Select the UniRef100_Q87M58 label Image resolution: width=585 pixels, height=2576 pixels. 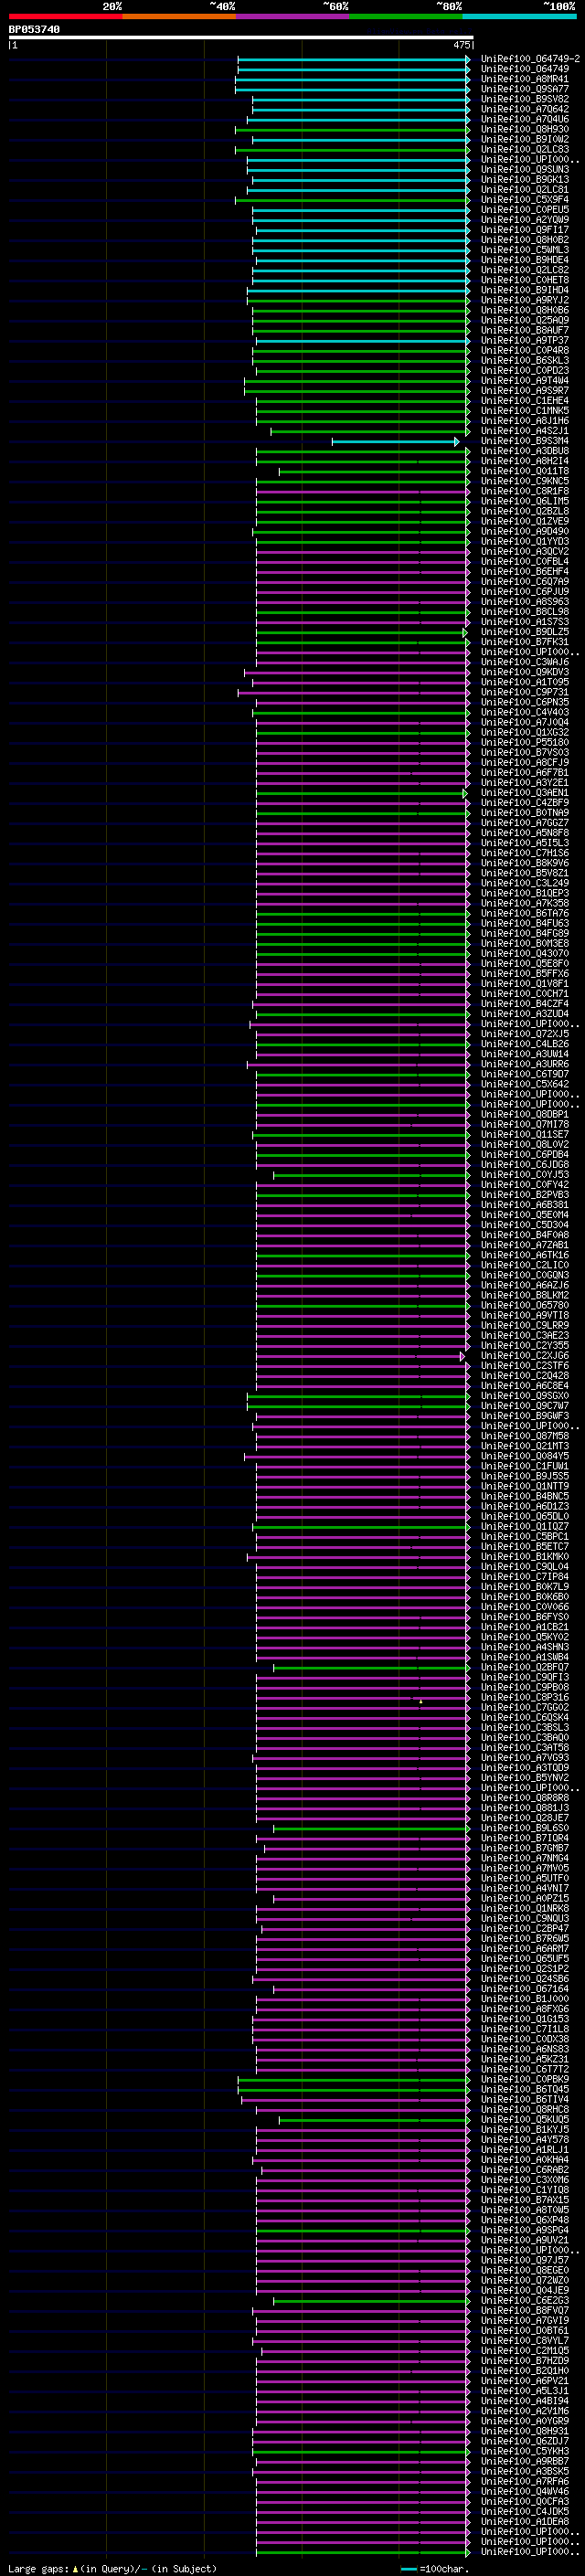[x=525, y=1436]
